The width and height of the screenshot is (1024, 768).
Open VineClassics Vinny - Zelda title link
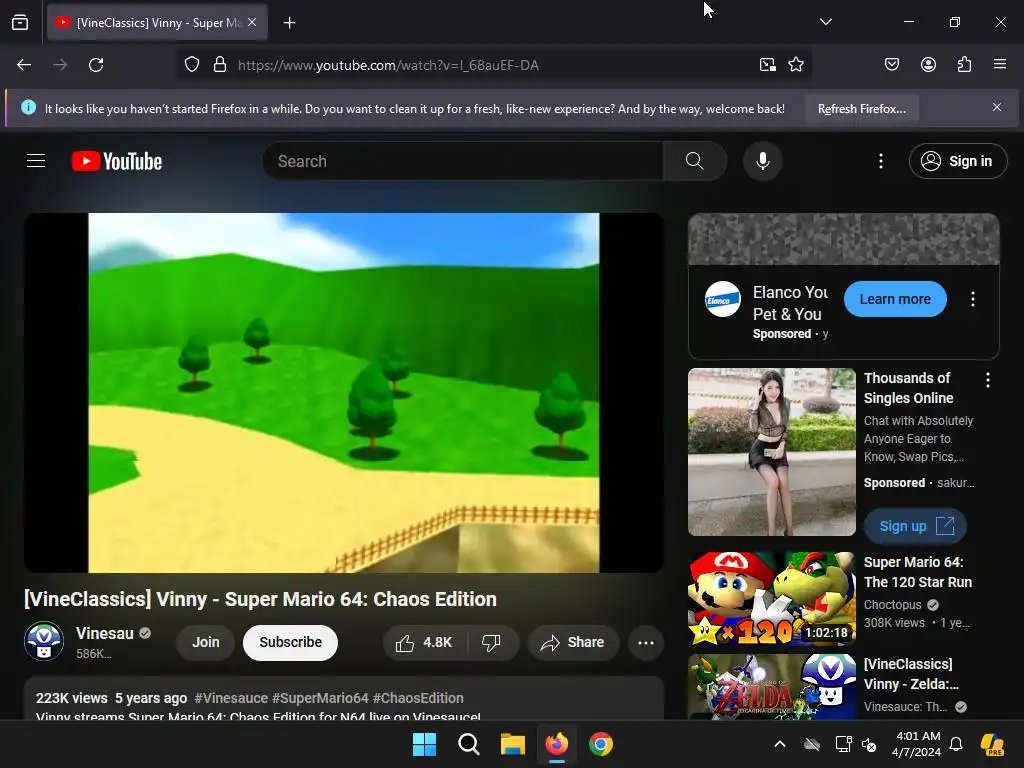click(x=911, y=674)
